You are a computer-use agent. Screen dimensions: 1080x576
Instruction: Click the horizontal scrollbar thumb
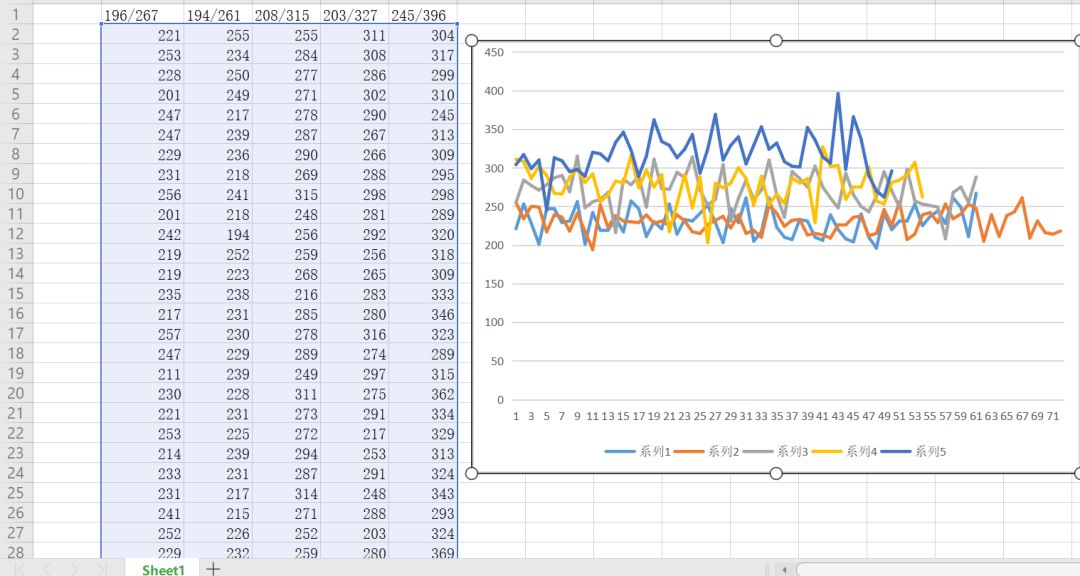[938, 570]
